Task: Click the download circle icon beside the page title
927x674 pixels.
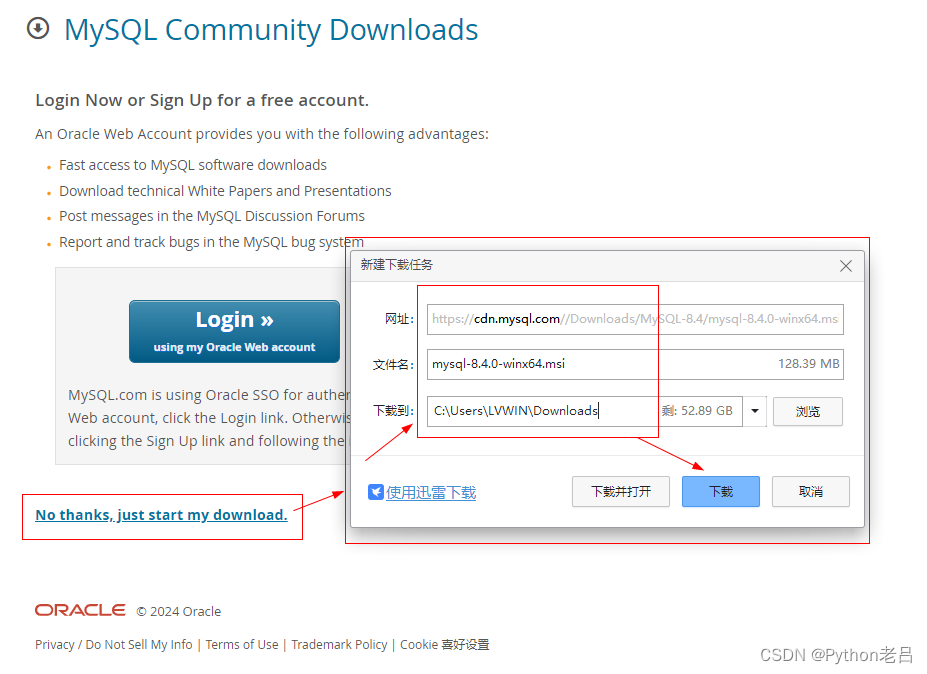Action: (x=38, y=28)
